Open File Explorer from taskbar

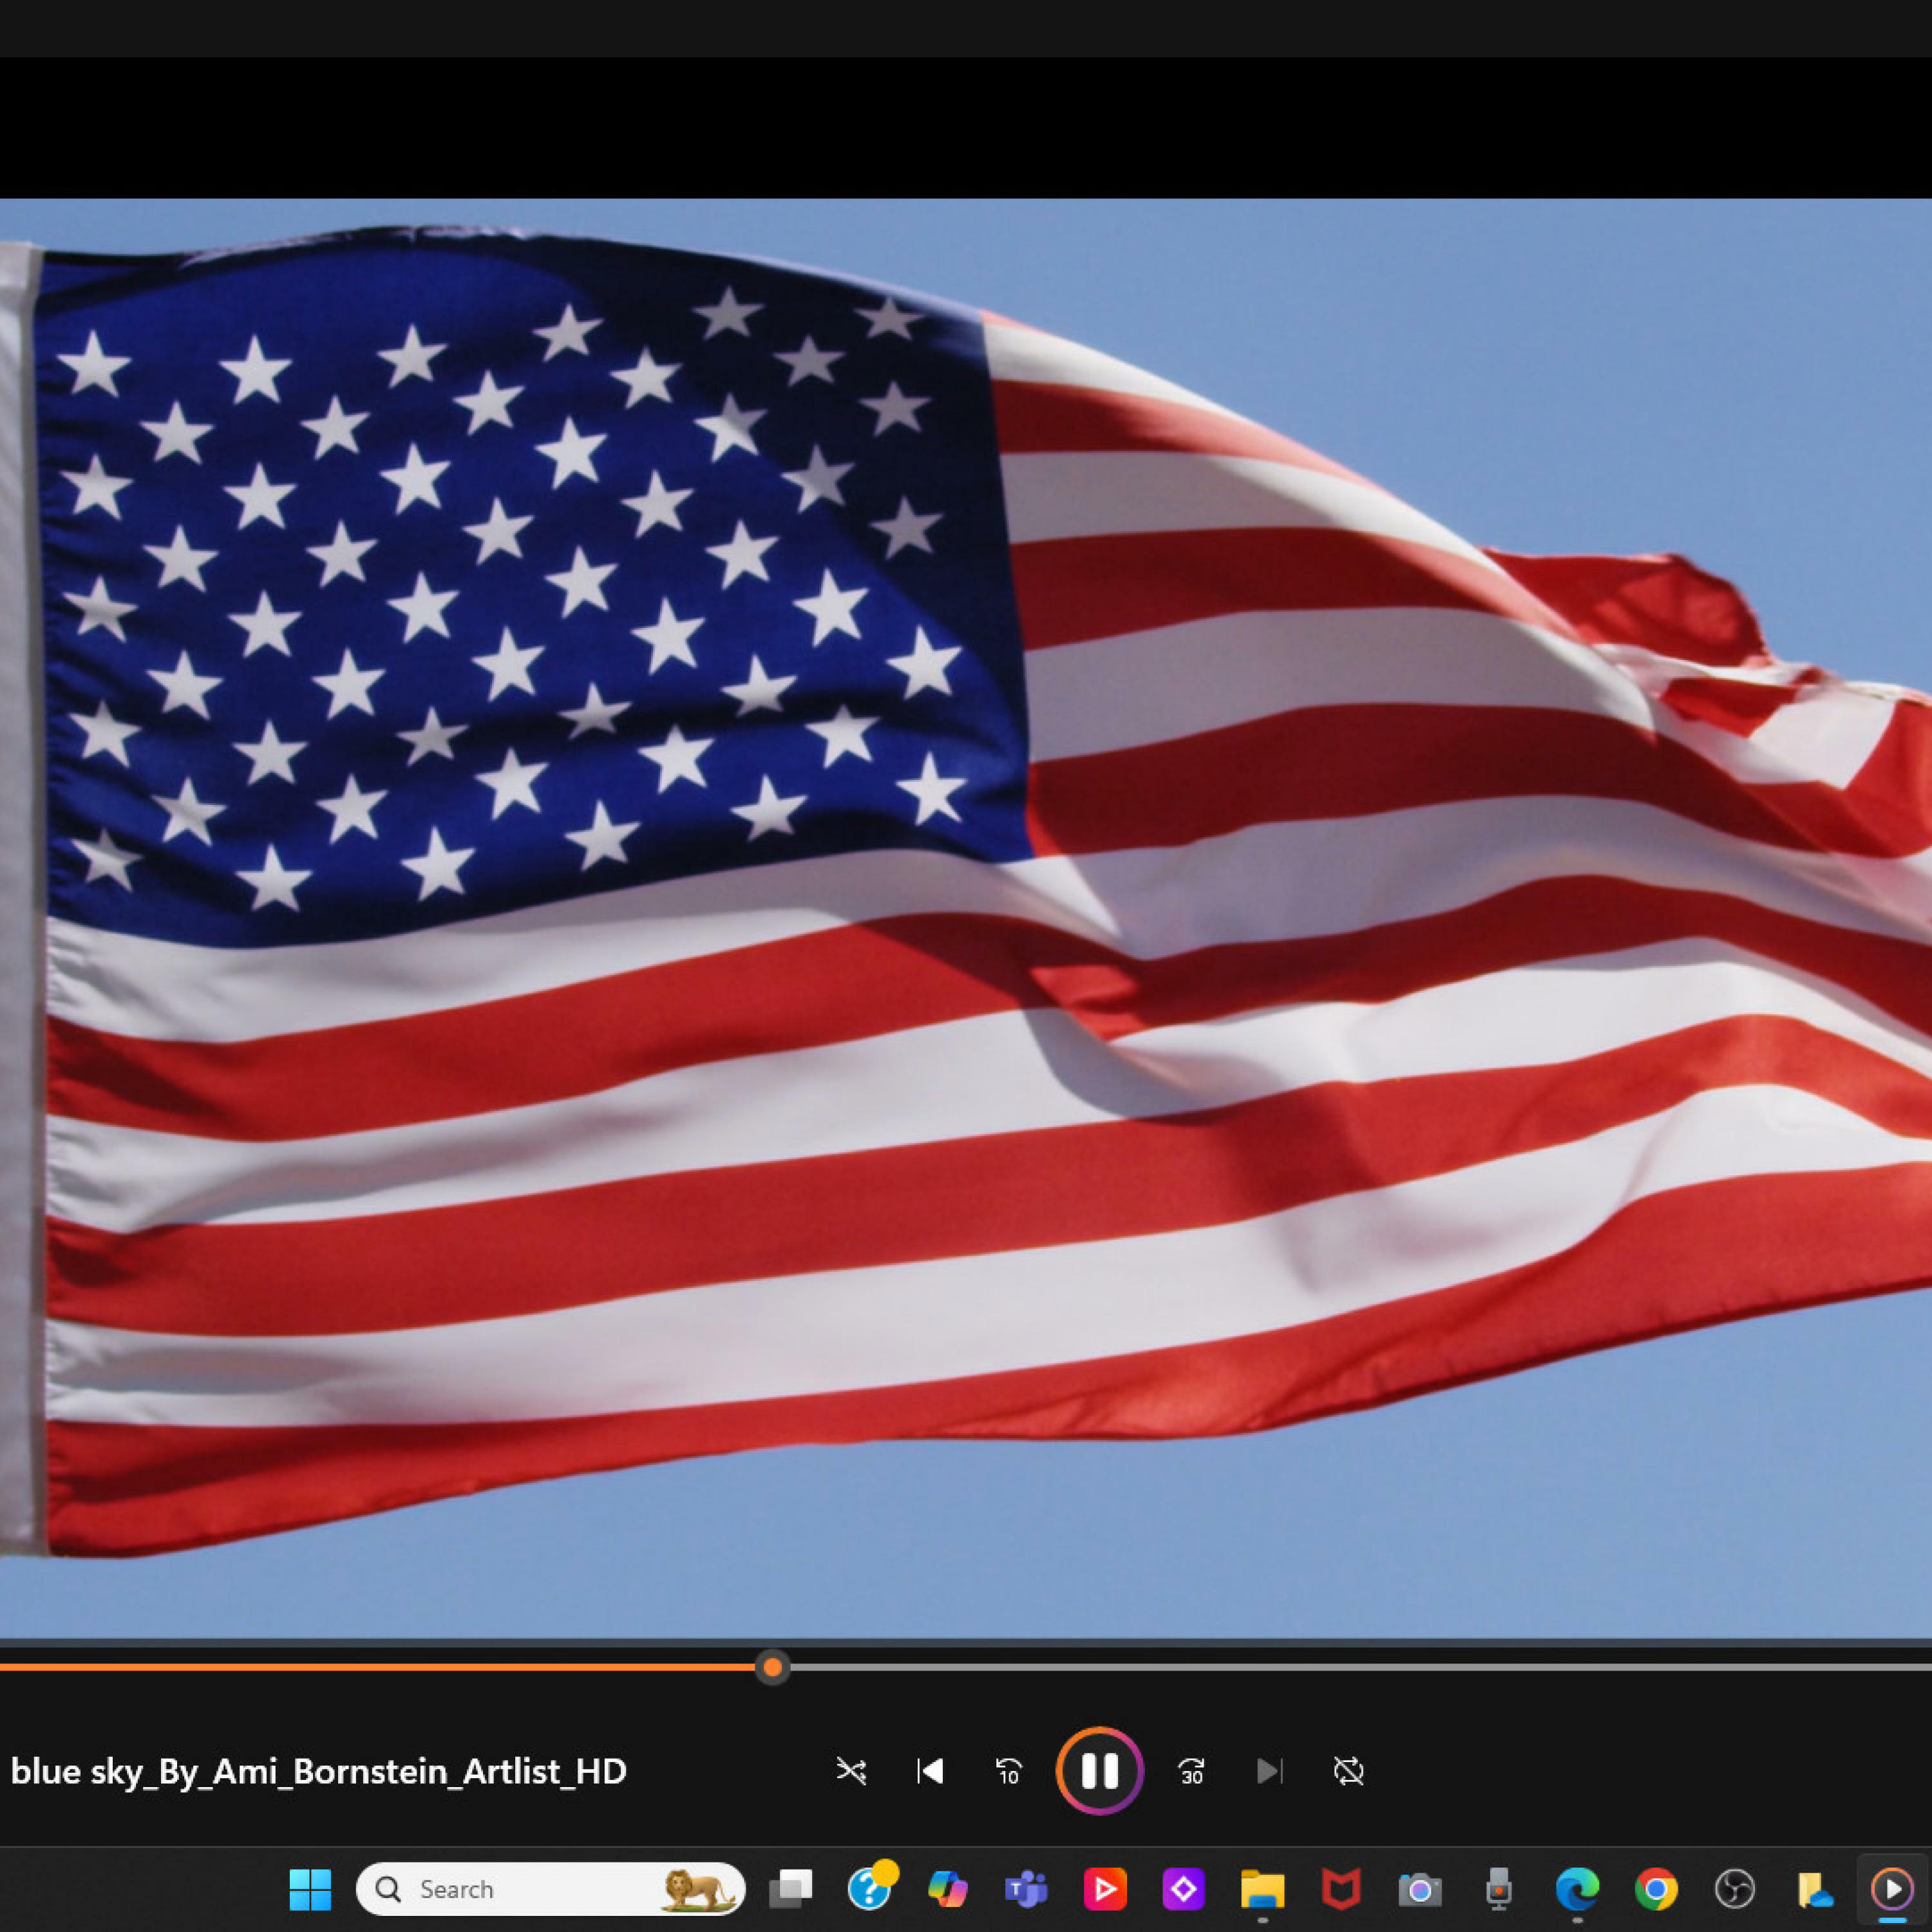tap(1262, 1889)
